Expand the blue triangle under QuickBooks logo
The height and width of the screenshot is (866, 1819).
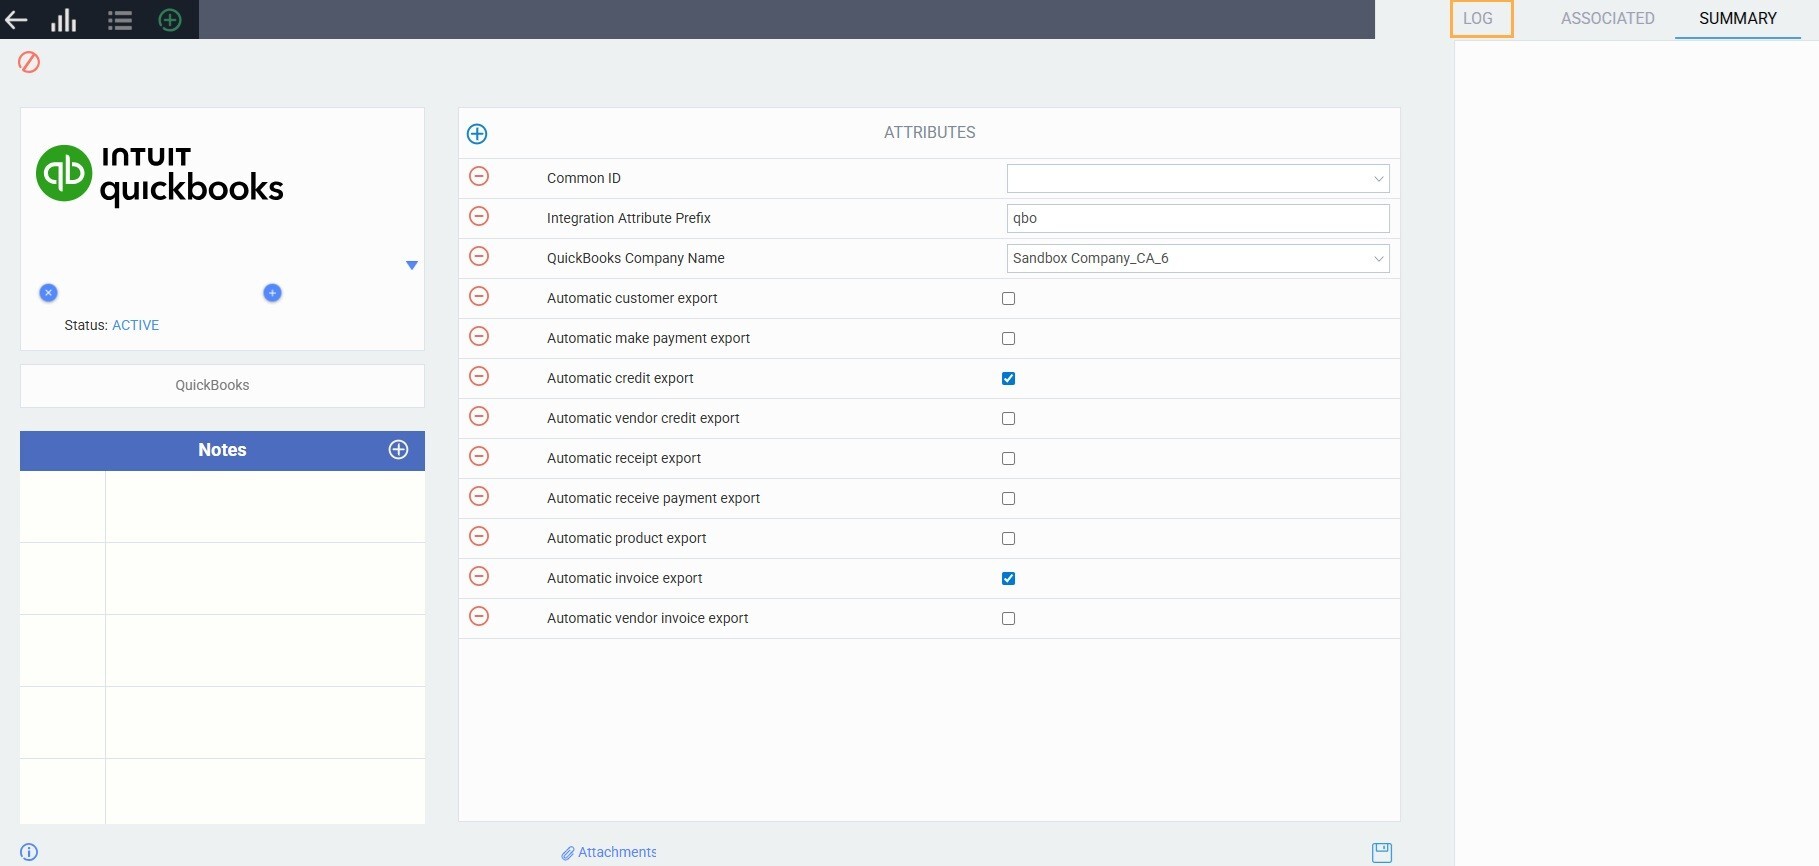point(411,265)
